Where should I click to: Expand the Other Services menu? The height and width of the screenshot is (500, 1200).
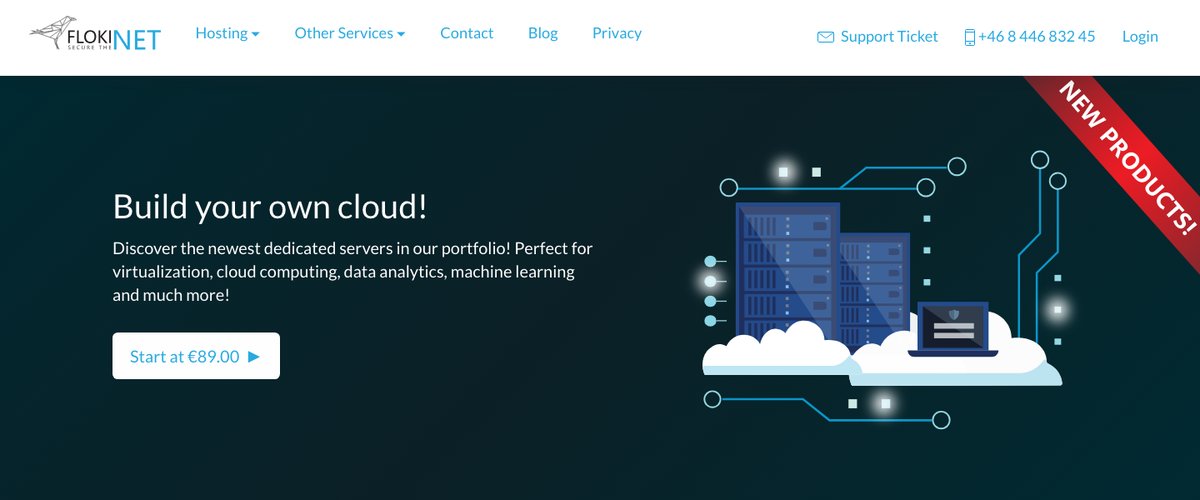coord(350,33)
